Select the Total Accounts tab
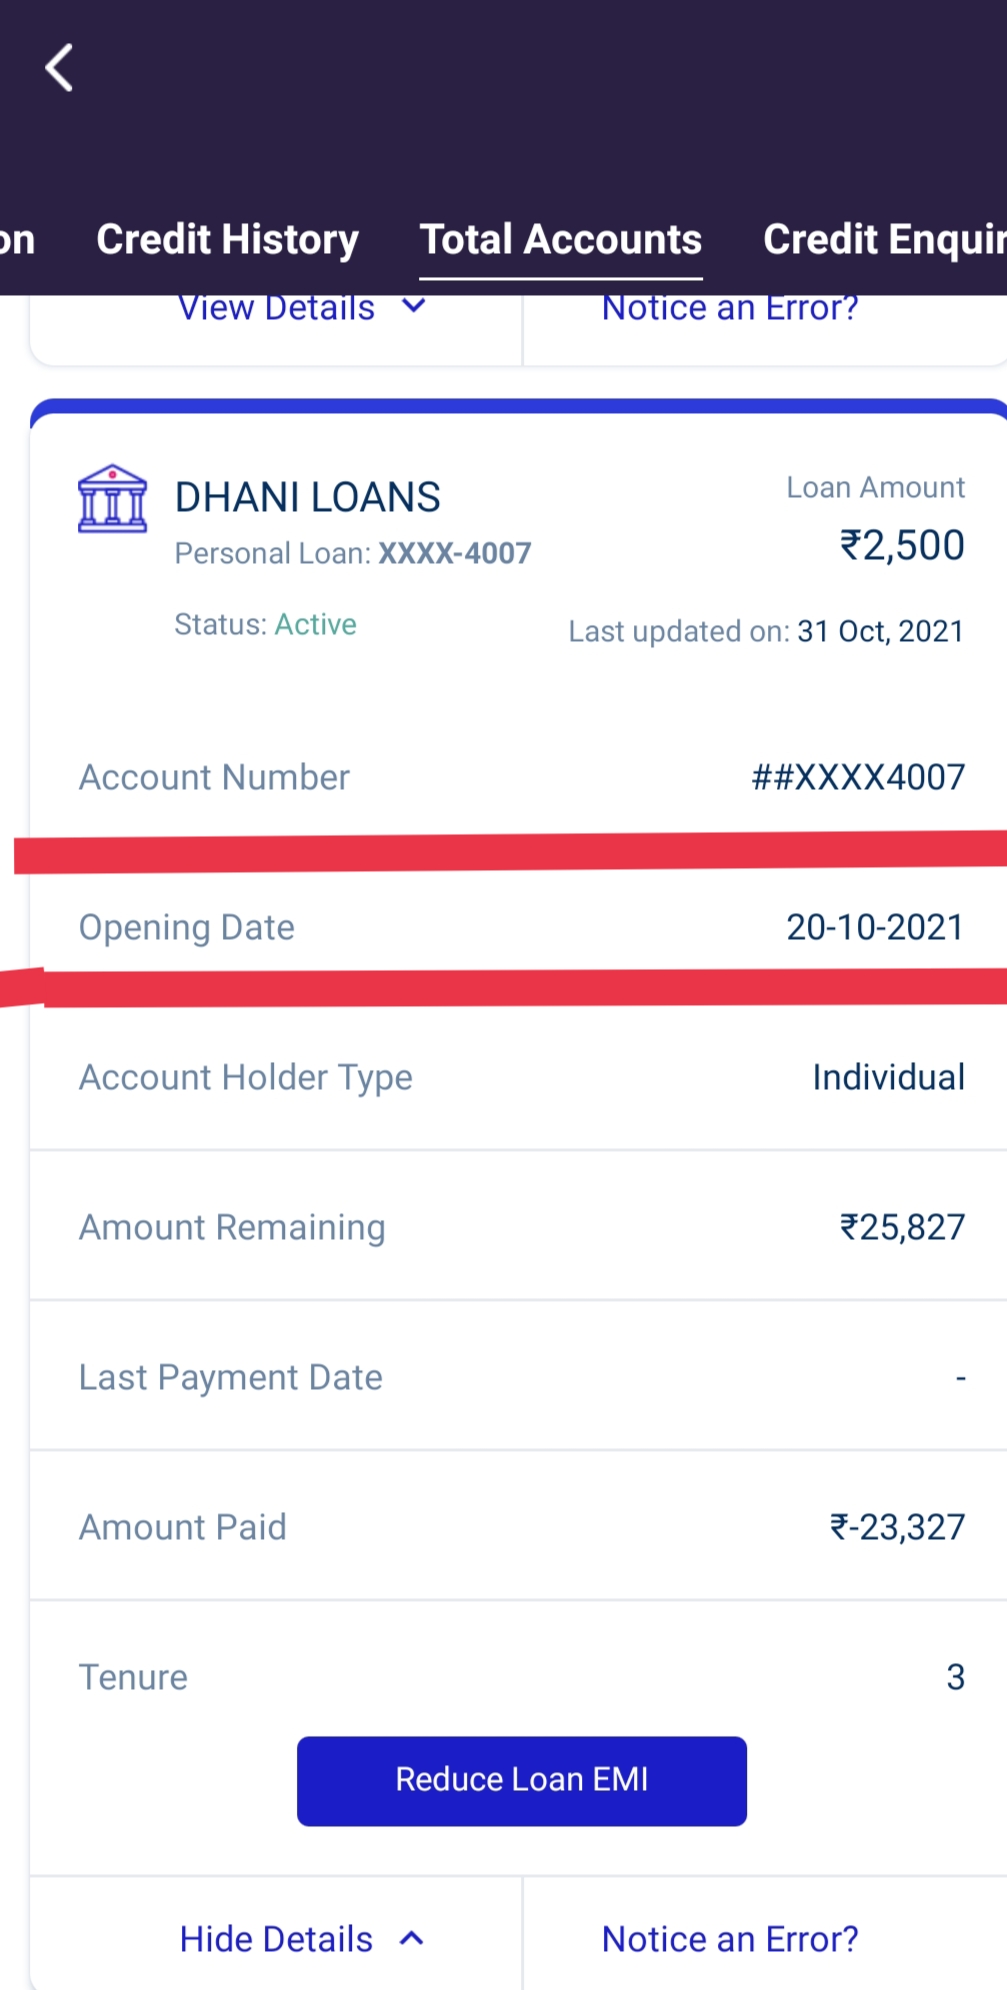This screenshot has height=1990, width=1007. click(560, 240)
